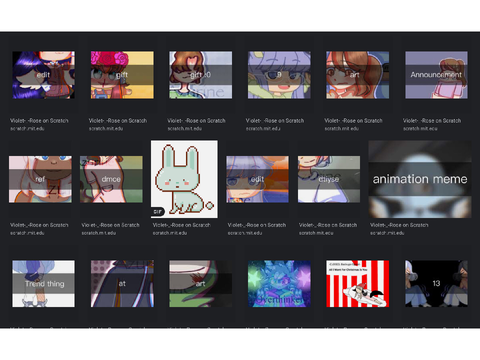Open the orange-background 'edit' thumbnail
The width and height of the screenshot is (480, 360).
[258, 179]
